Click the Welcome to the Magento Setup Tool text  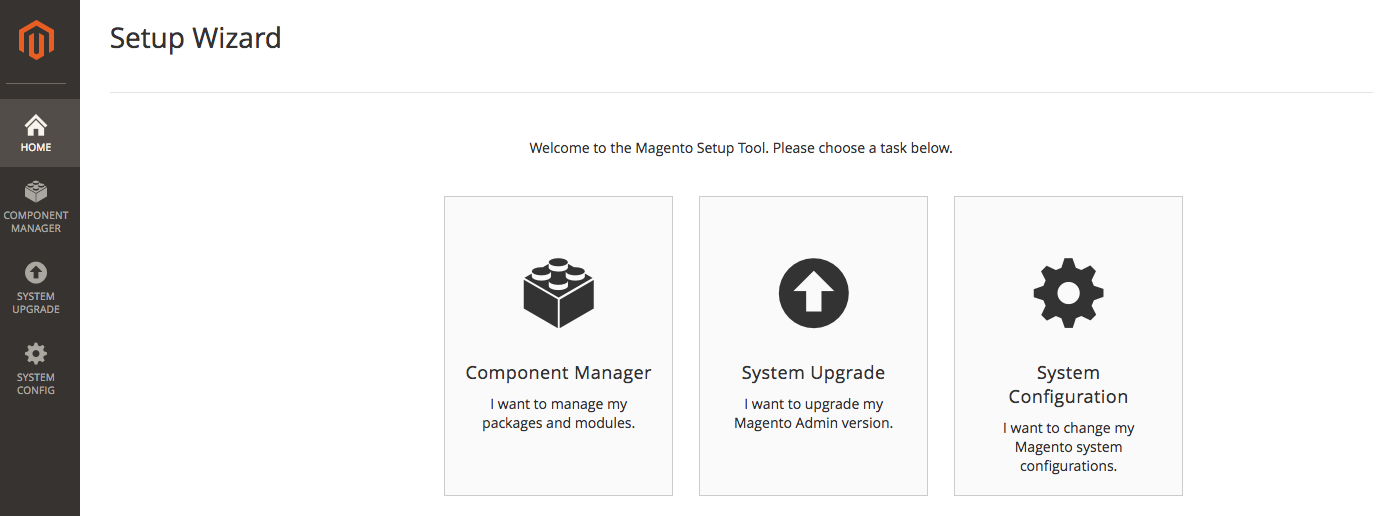[741, 148]
